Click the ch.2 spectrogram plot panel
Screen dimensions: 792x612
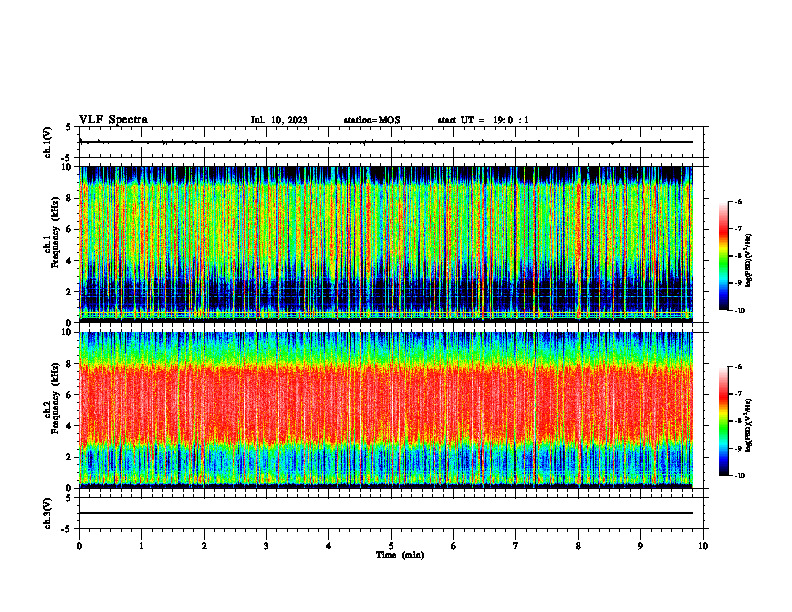click(x=386, y=410)
